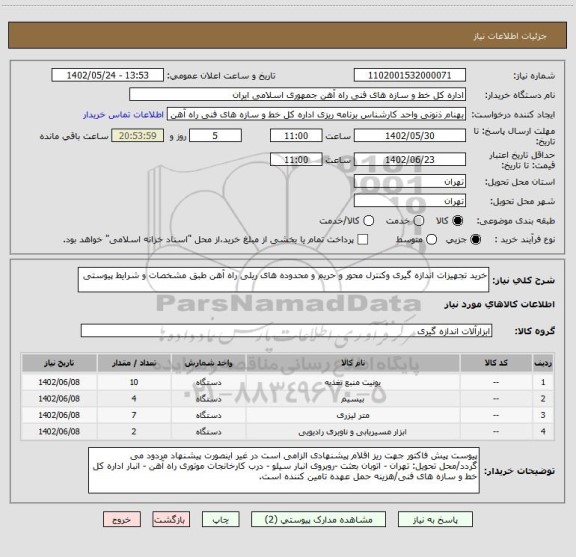Click the توضیحات خریدار text area
Screen dimensions: 576x557
tap(284, 470)
